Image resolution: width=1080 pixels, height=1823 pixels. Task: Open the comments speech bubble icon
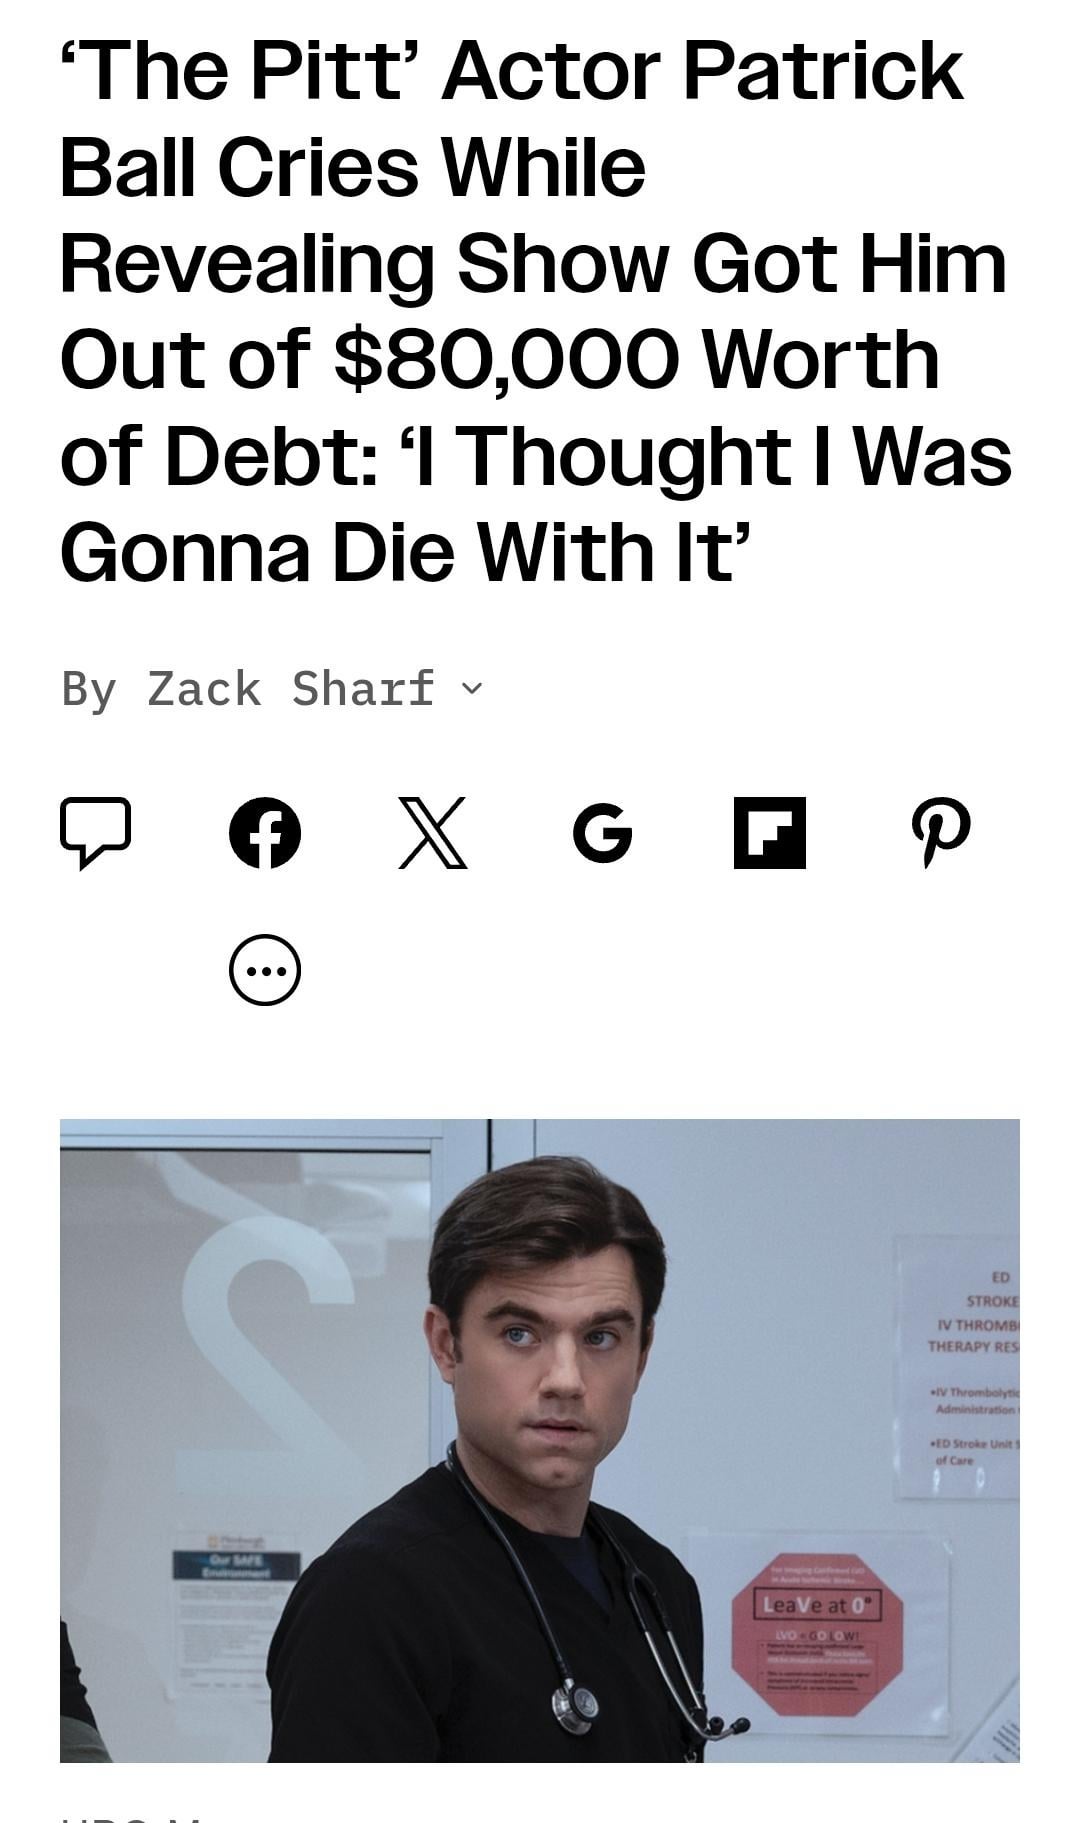tap(95, 832)
